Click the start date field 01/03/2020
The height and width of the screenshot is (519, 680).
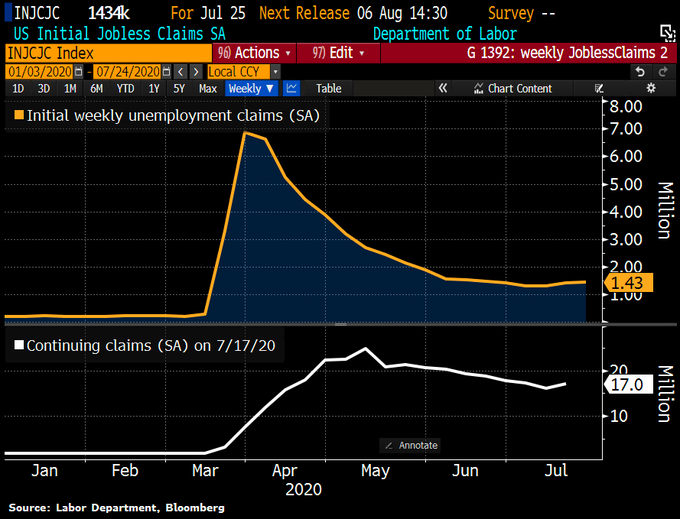coord(40,71)
